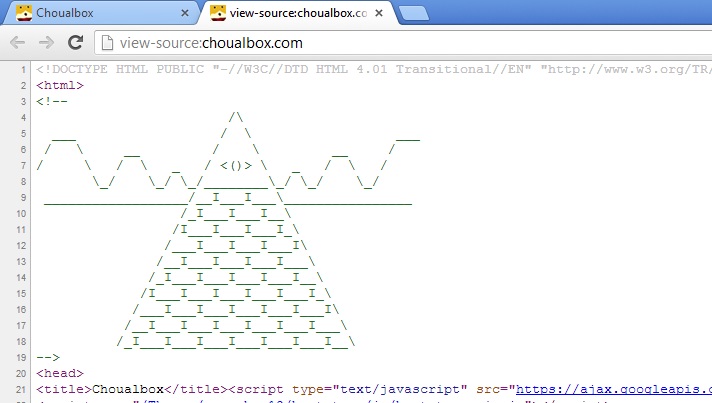712x403 pixels.
Task: Open a new tab
Action: coord(414,14)
